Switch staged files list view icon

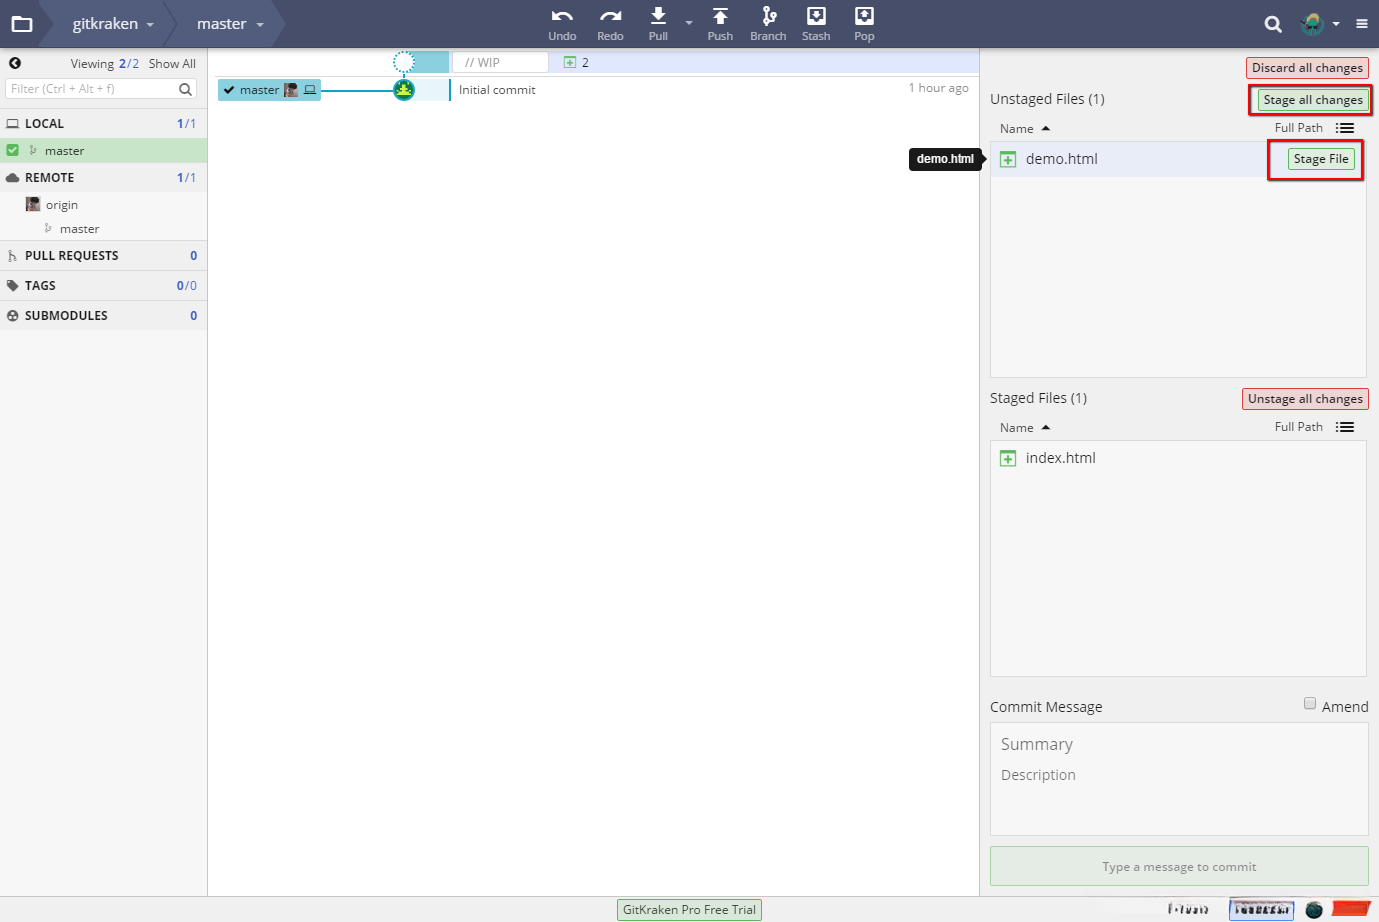point(1345,427)
